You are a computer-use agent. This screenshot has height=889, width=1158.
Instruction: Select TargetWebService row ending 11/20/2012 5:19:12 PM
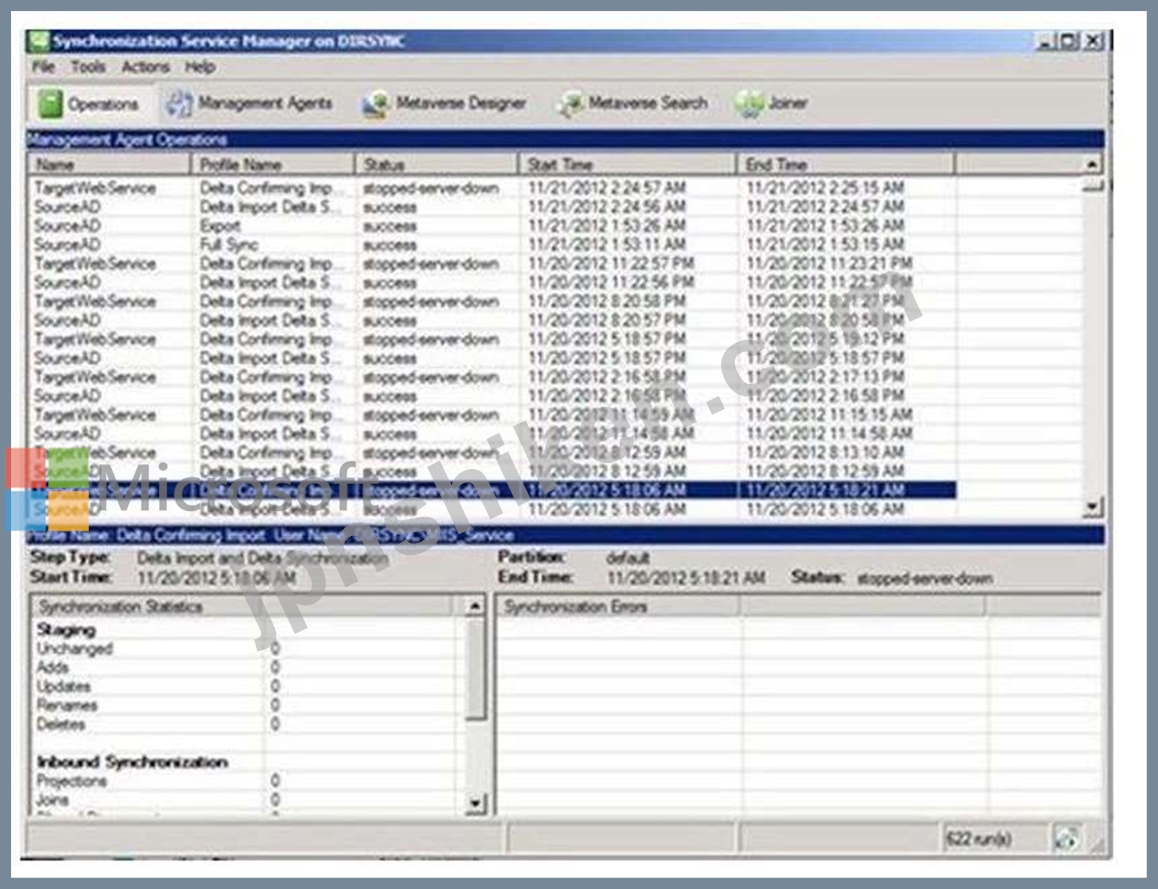492,340
